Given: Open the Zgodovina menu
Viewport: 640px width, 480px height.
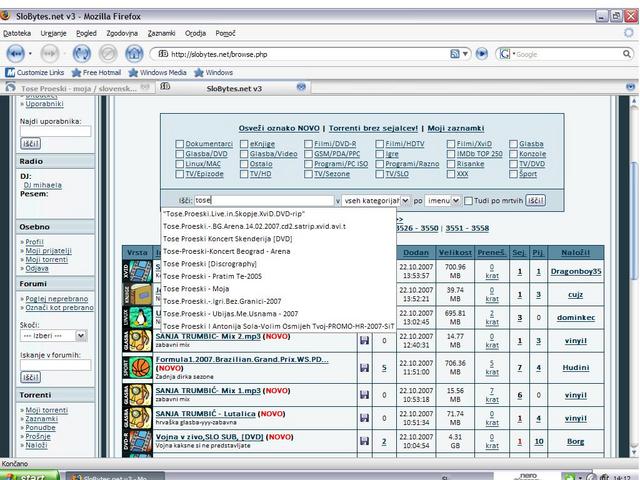Looking at the screenshot, I should point(122,33).
